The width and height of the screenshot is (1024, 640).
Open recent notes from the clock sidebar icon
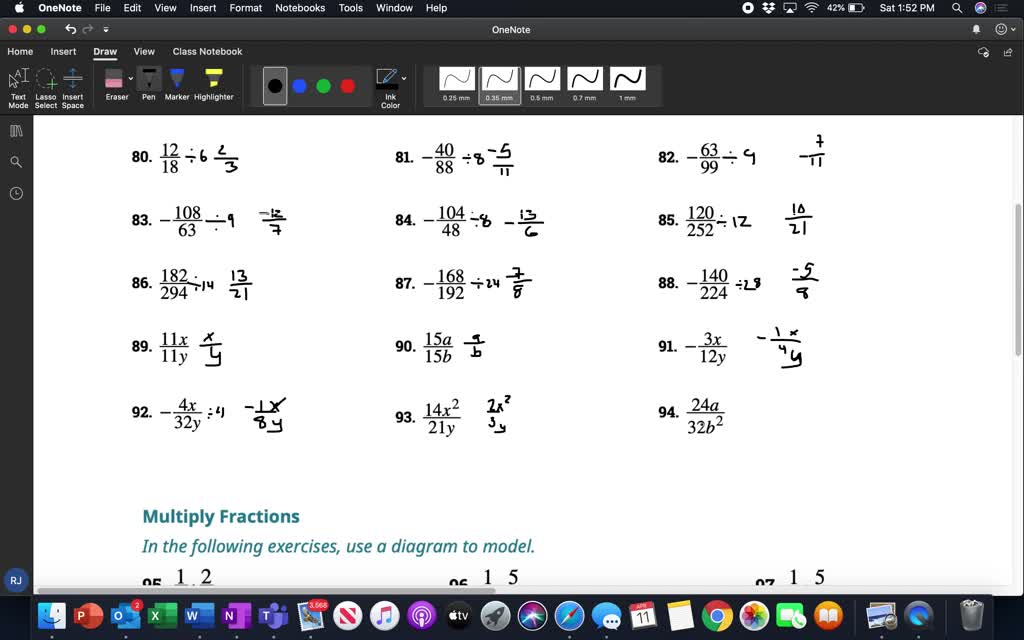(15, 193)
